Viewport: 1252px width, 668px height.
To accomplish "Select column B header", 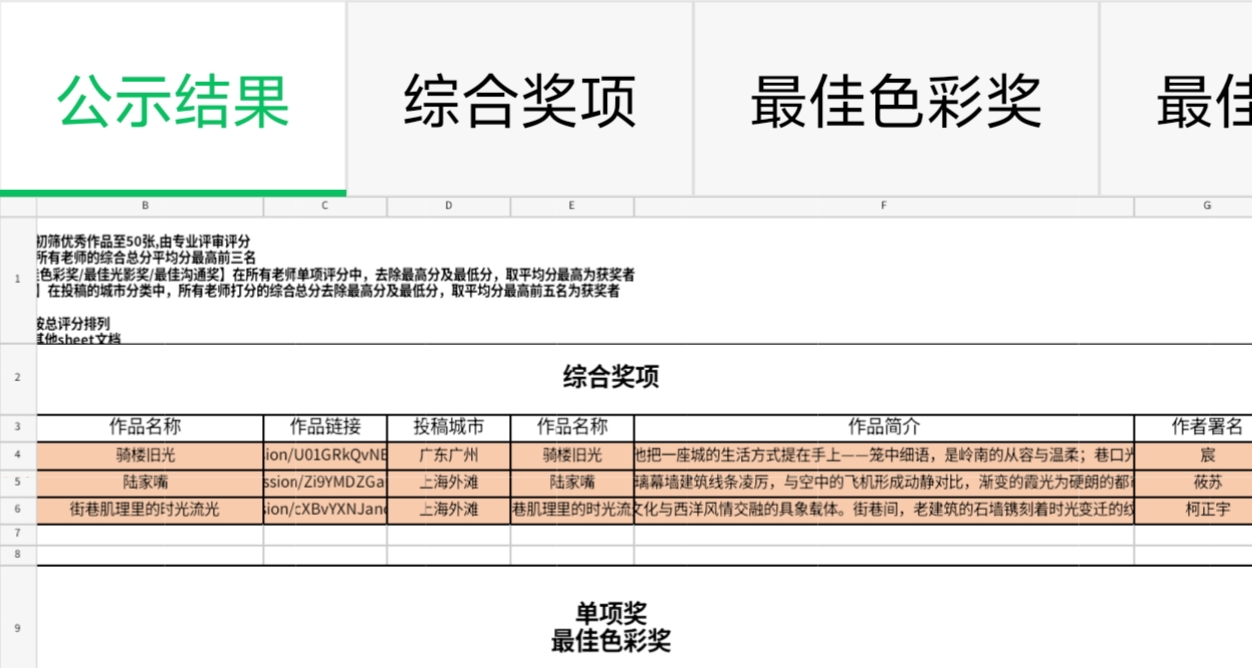I will 146,206.
